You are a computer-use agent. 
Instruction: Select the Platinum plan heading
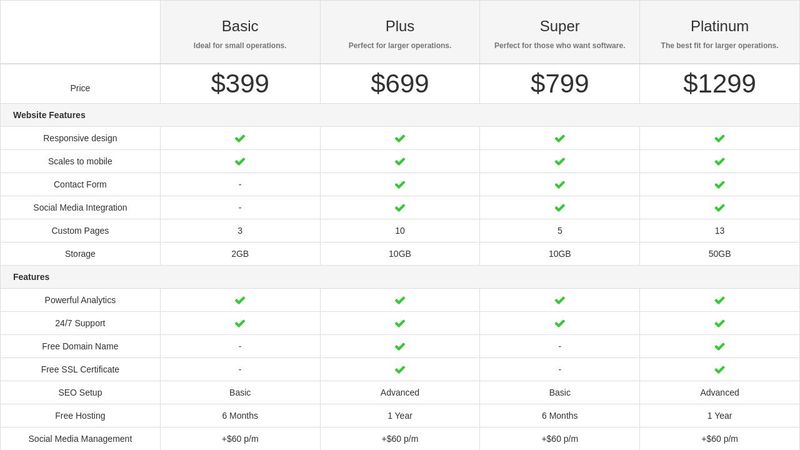720,26
